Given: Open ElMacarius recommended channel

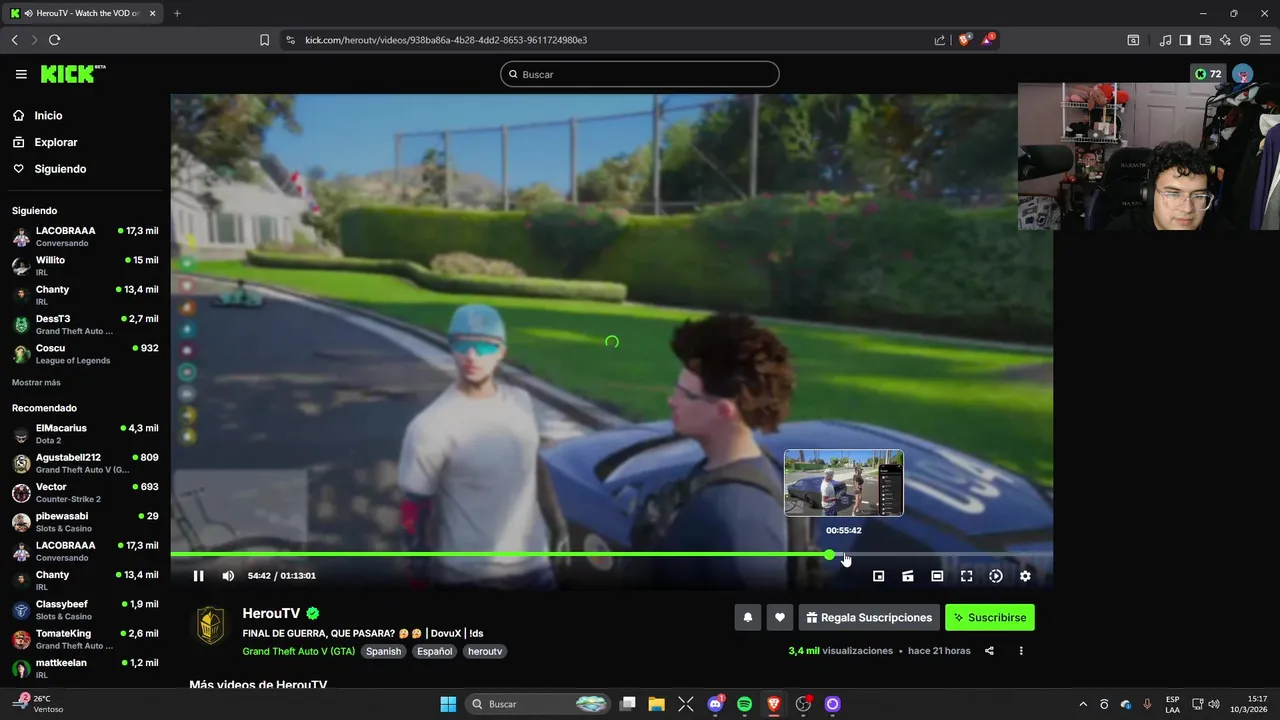Looking at the screenshot, I should (x=85, y=434).
